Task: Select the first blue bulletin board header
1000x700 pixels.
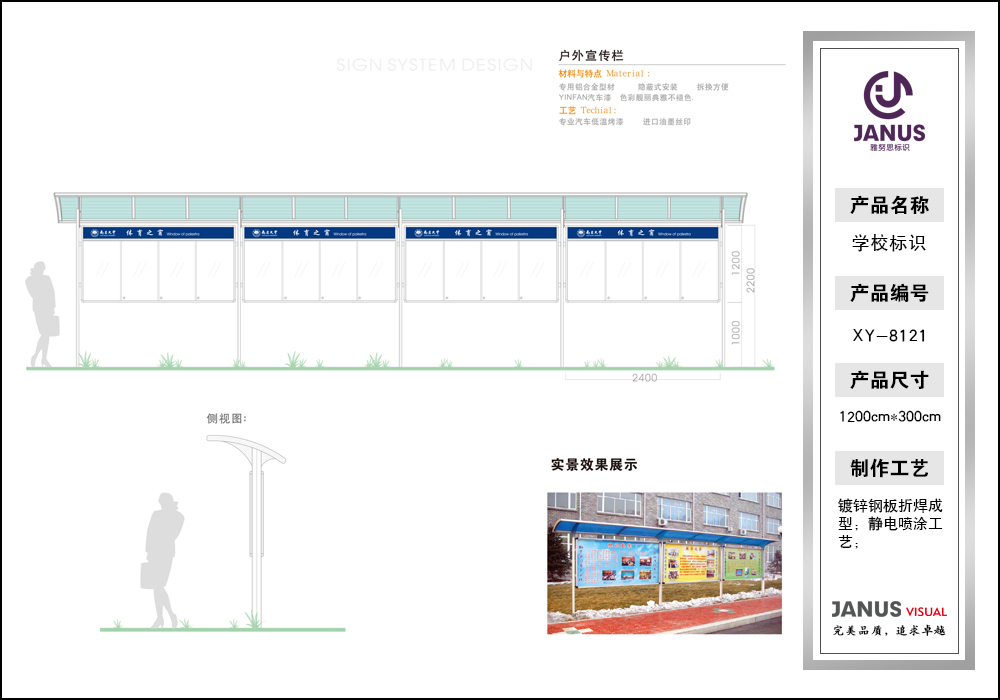Action: (159, 233)
